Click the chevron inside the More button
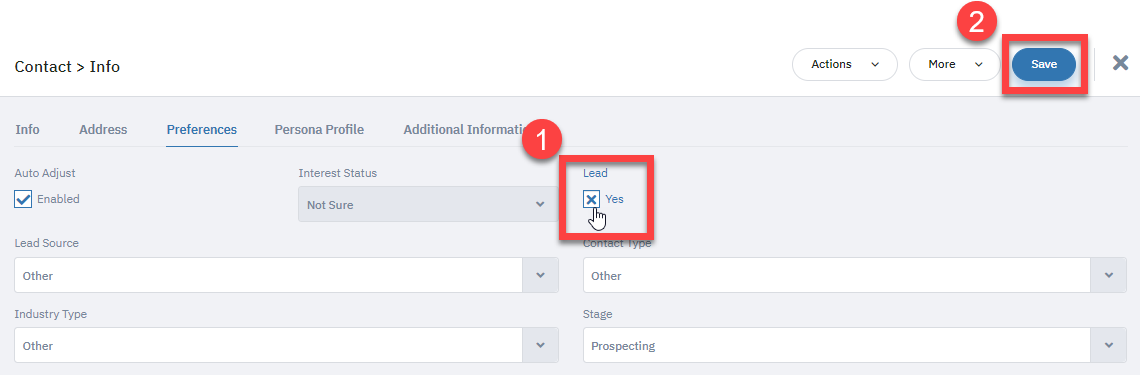The image size is (1140, 375). tap(979, 65)
